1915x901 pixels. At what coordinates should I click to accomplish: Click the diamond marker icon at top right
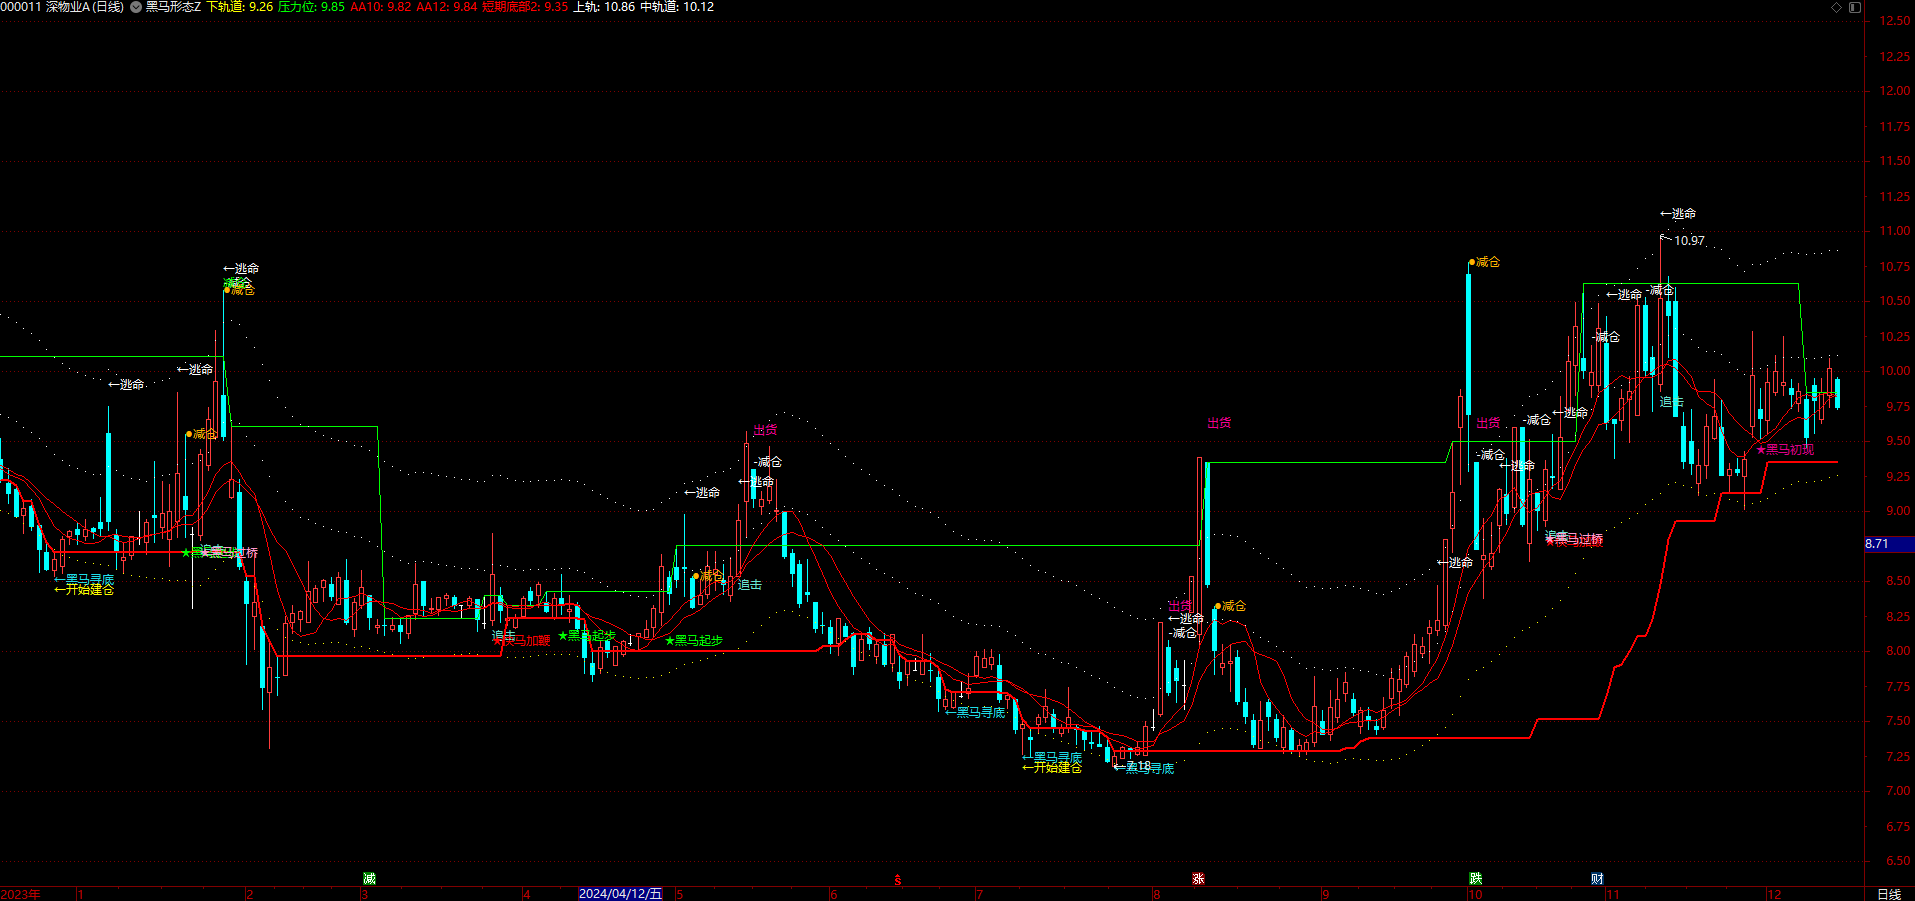[x=1836, y=7]
